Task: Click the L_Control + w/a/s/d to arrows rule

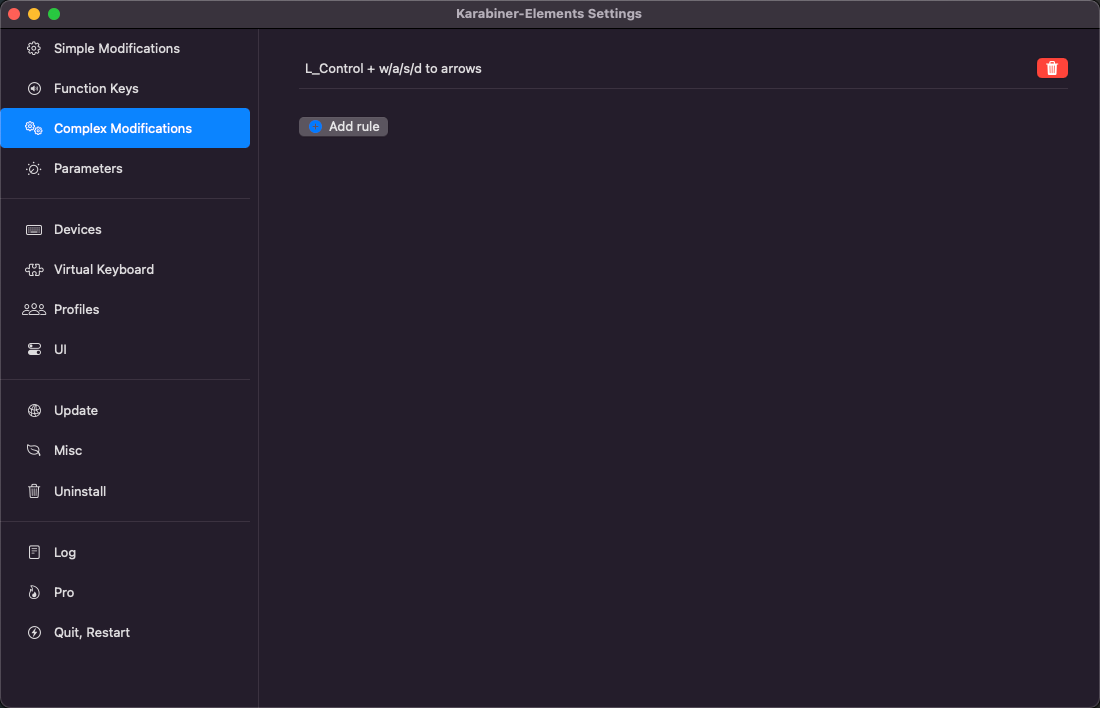Action: tap(393, 68)
